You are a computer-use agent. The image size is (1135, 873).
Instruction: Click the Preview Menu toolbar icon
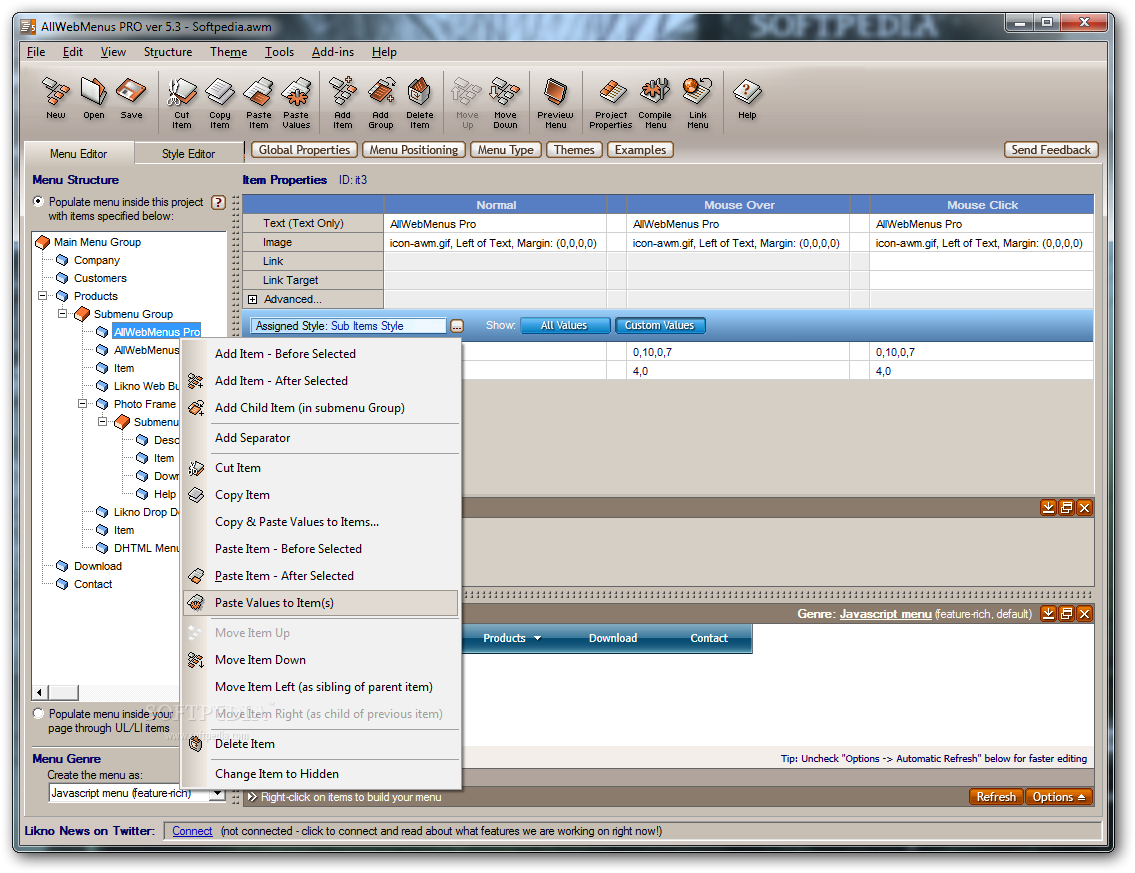pos(555,102)
